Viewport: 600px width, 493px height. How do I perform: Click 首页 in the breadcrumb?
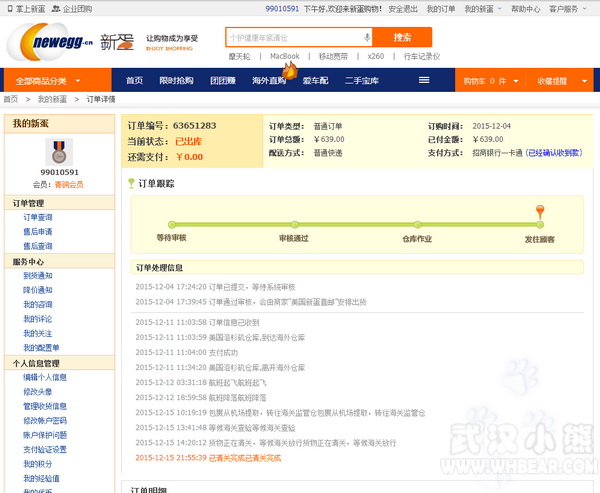coord(11,99)
